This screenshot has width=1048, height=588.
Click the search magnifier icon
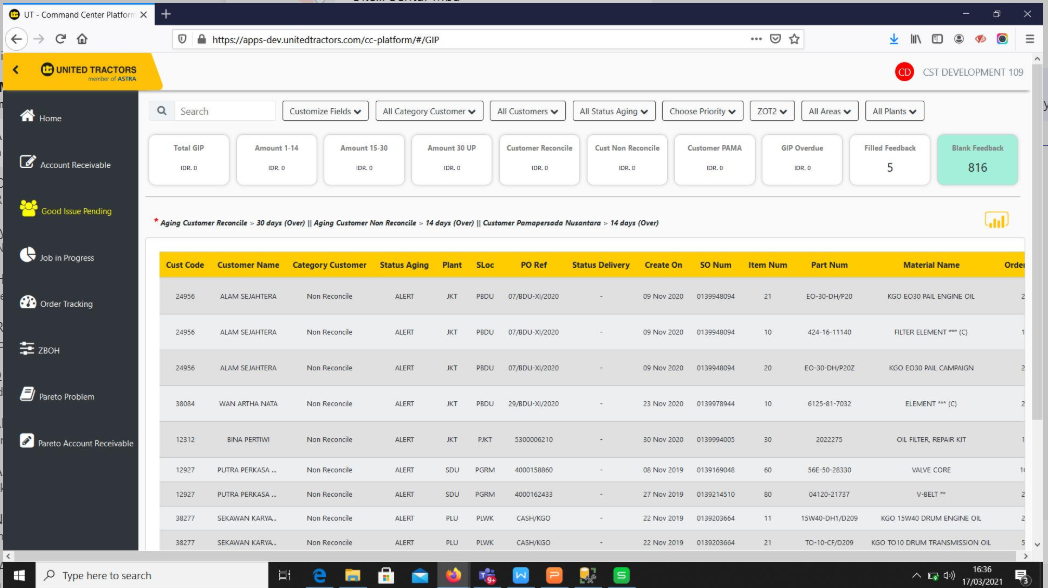(x=162, y=111)
